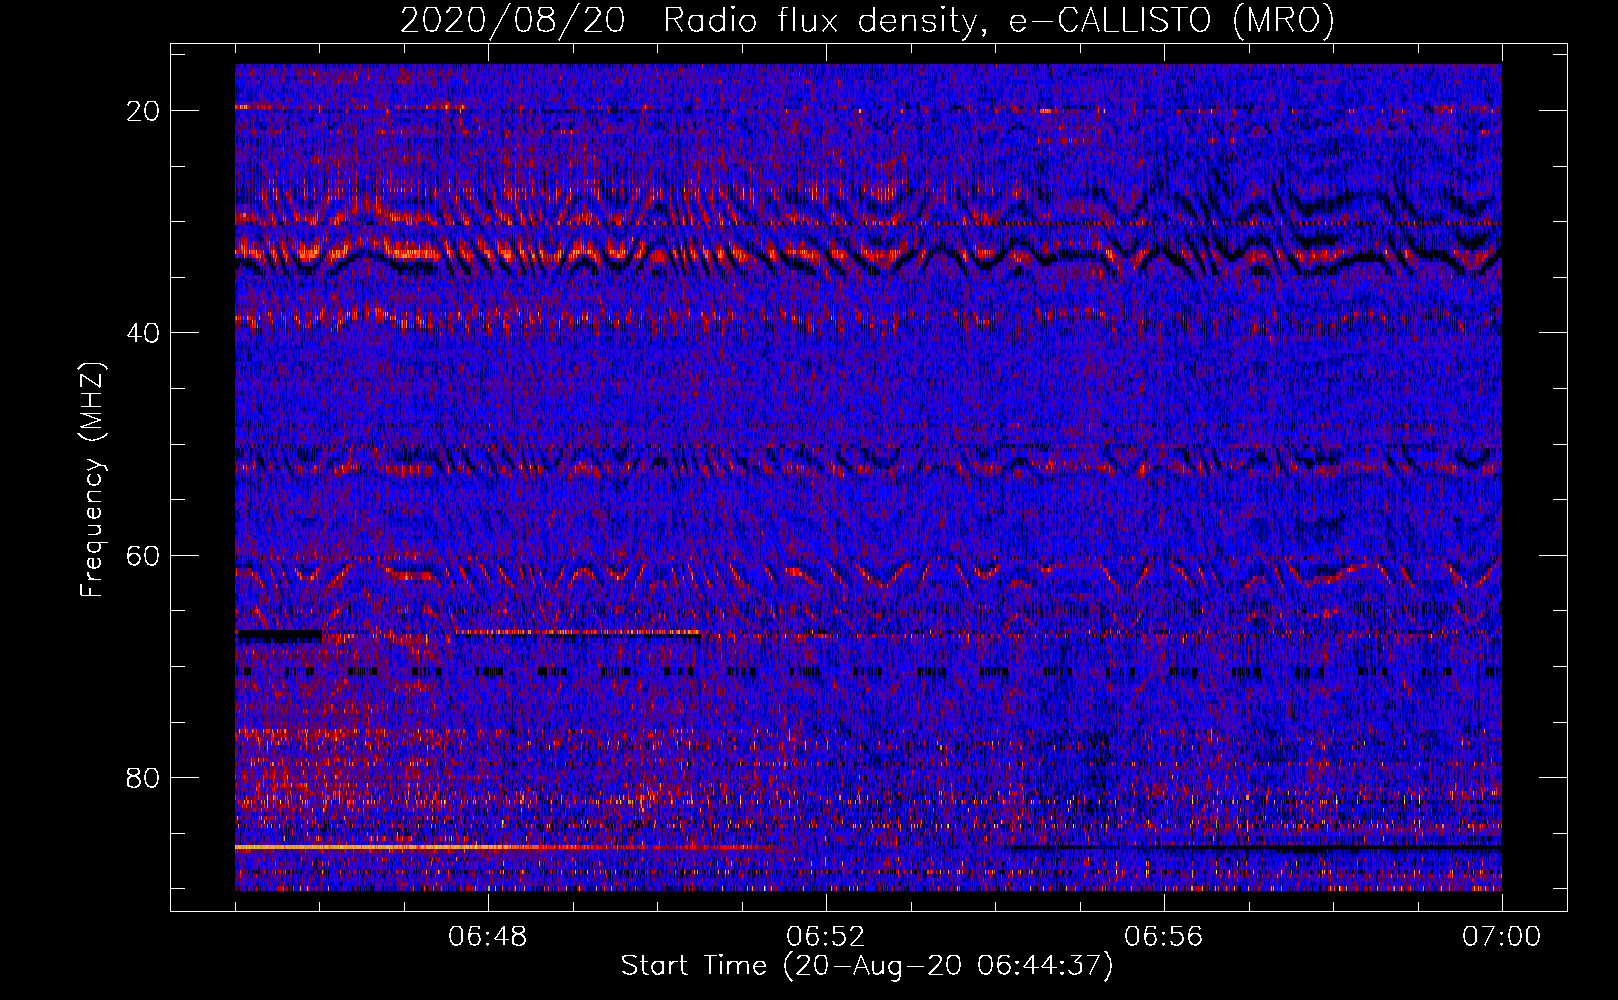Select the 06:48 time tick label
This screenshot has height=1000, width=1618.
[488, 937]
